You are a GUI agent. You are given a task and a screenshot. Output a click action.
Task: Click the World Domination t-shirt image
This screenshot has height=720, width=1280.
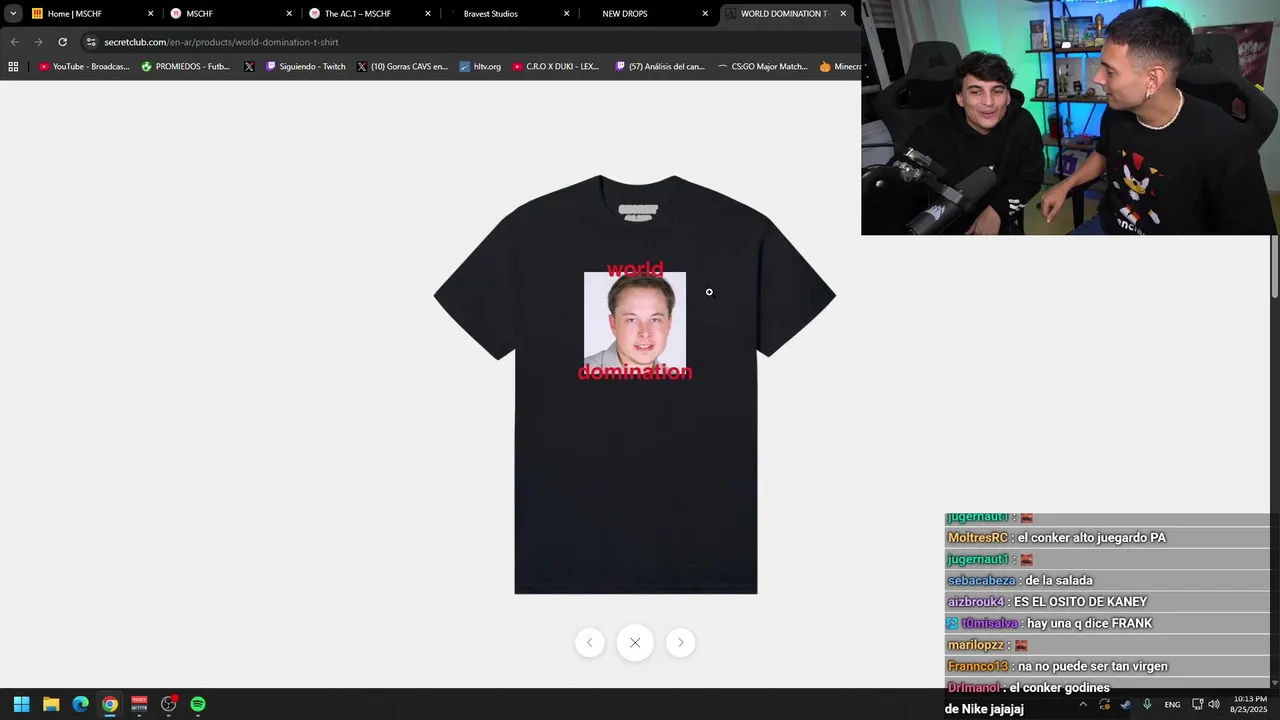(635, 385)
